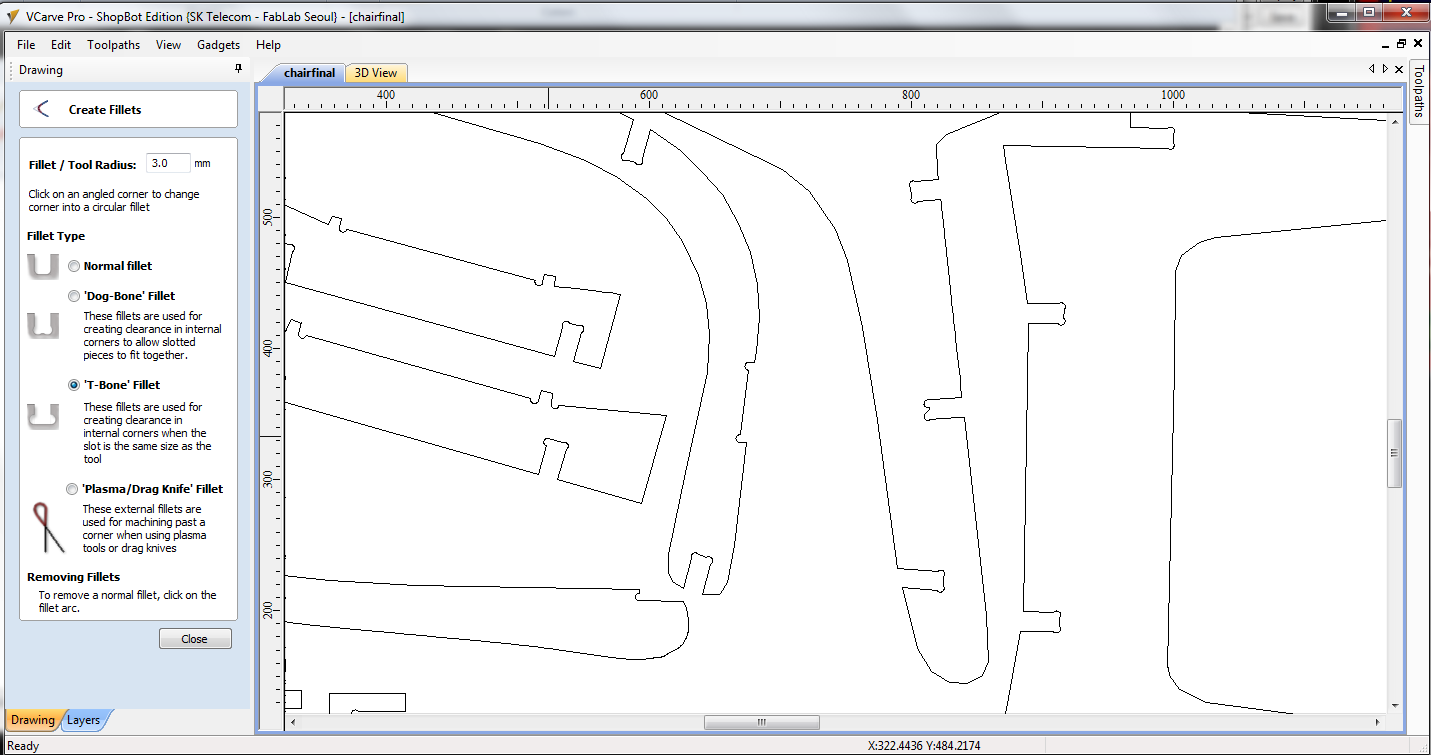1431x755 pixels.
Task: Select the 'T-Bone' Fillet radio button
Action: (74, 385)
